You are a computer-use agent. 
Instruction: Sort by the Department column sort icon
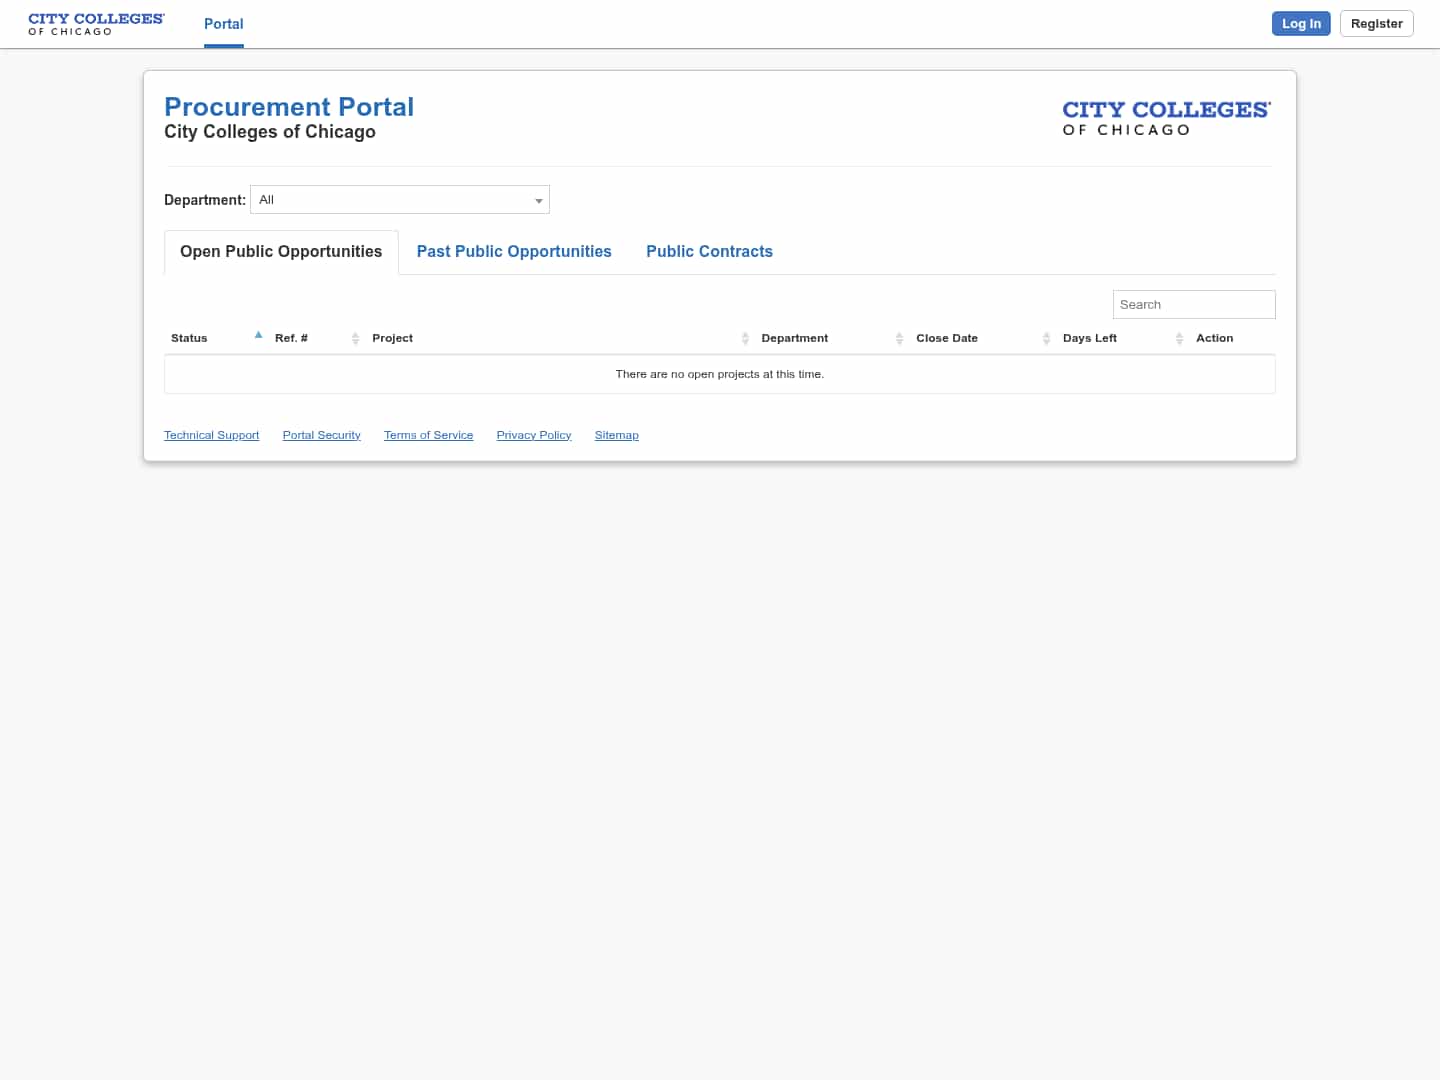pos(899,338)
